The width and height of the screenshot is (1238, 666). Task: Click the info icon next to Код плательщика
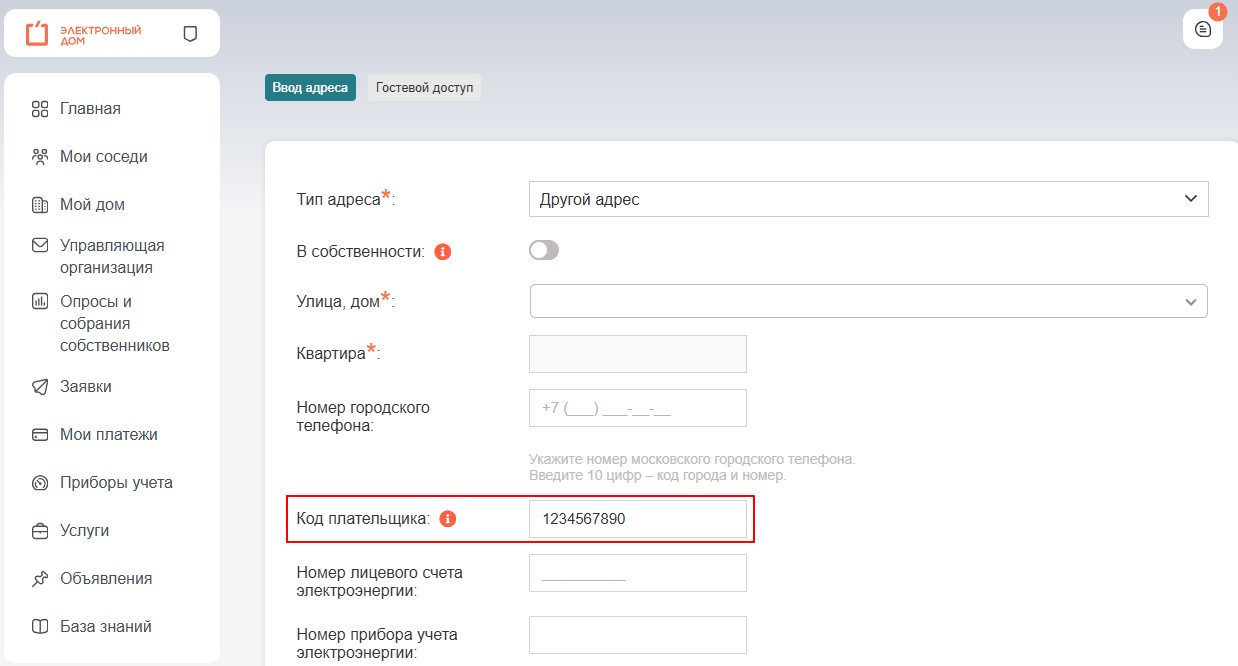(448, 519)
